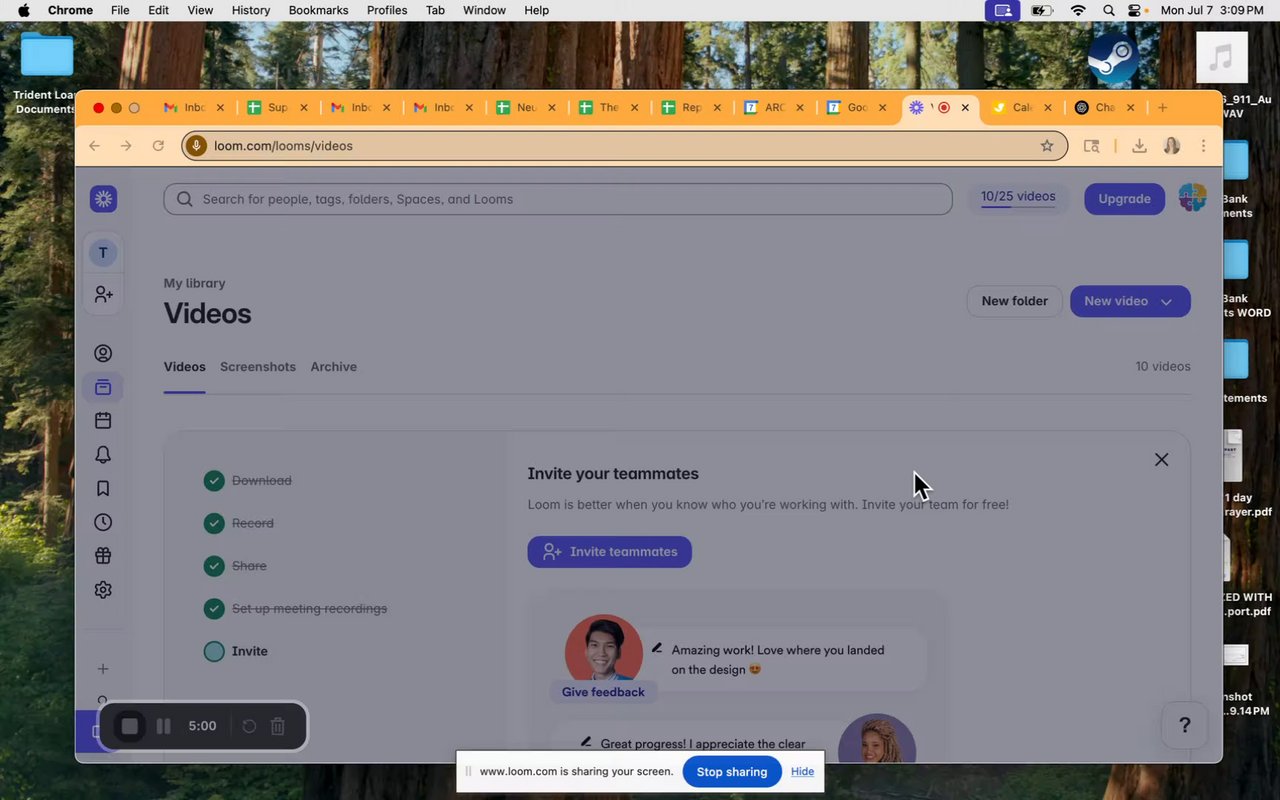
Task: Open the Window menu
Action: [x=484, y=10]
